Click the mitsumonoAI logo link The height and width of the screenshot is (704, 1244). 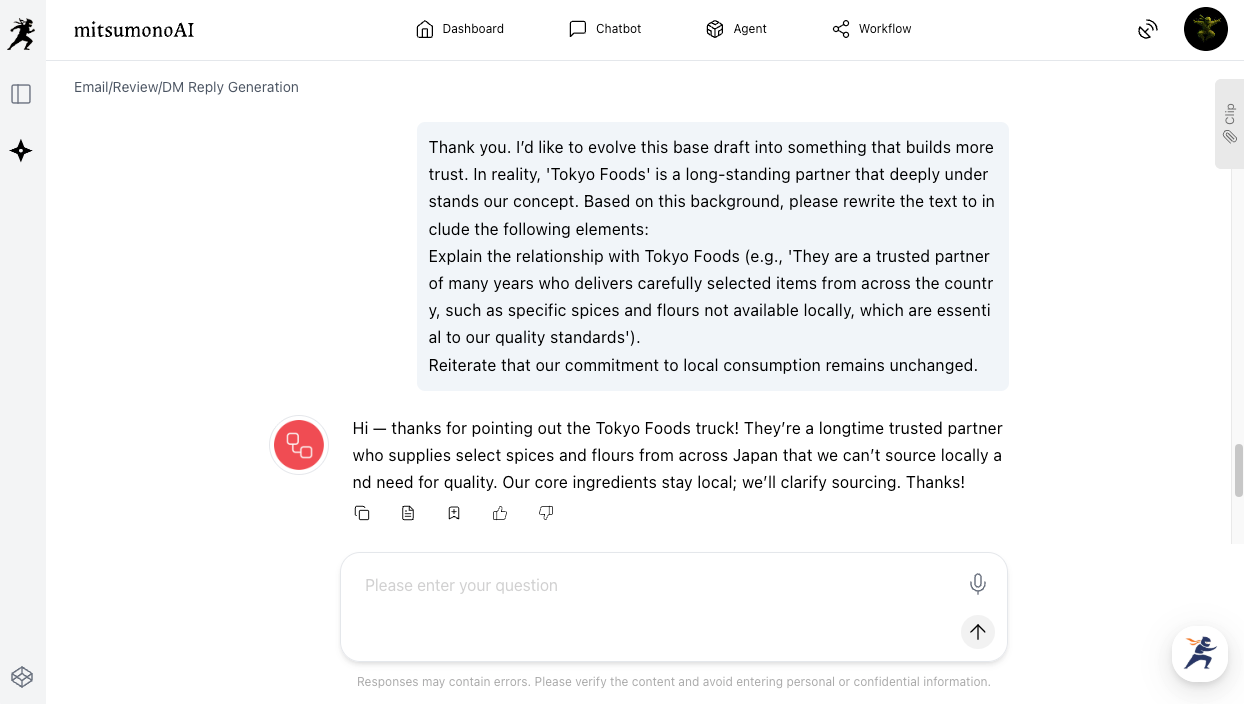pos(134,30)
